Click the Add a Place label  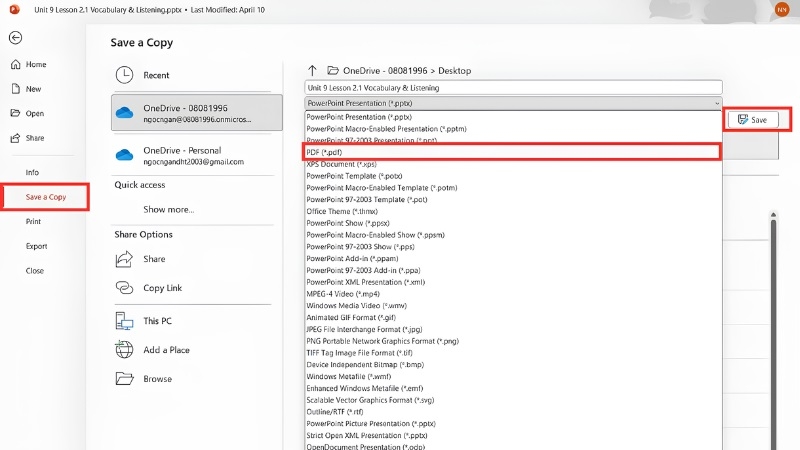(x=166, y=349)
